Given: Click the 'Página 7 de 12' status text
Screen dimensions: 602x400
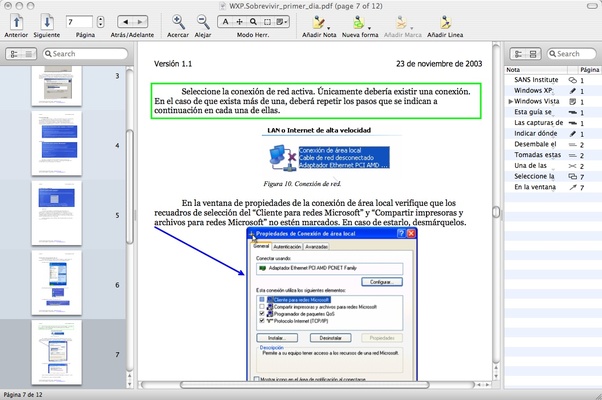Looking at the screenshot, I should pyautogui.click(x=23, y=395).
